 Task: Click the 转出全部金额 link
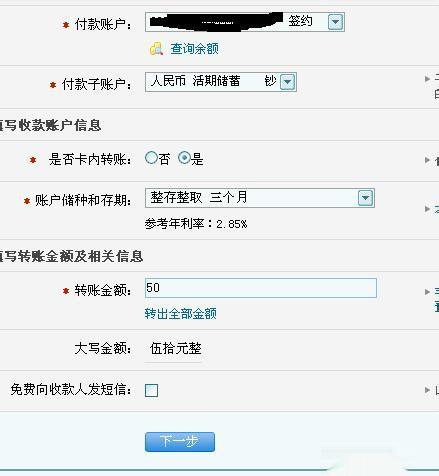[181, 314]
